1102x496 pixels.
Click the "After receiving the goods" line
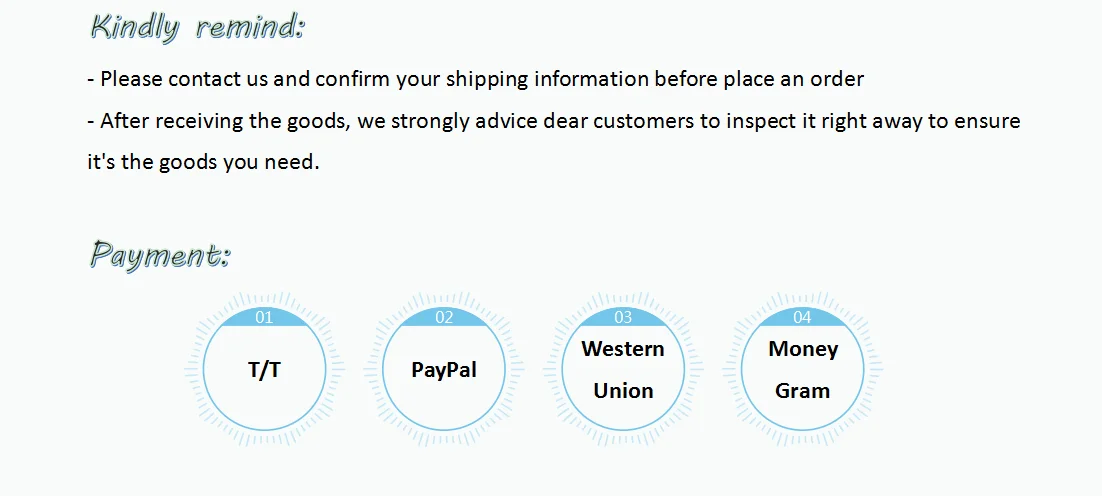(554, 122)
